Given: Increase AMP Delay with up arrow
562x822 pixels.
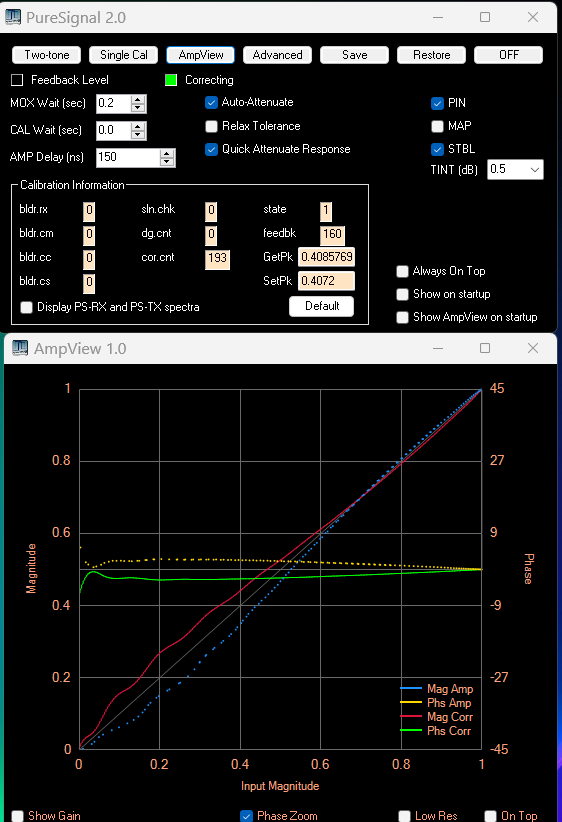Looking at the screenshot, I should point(167,154).
